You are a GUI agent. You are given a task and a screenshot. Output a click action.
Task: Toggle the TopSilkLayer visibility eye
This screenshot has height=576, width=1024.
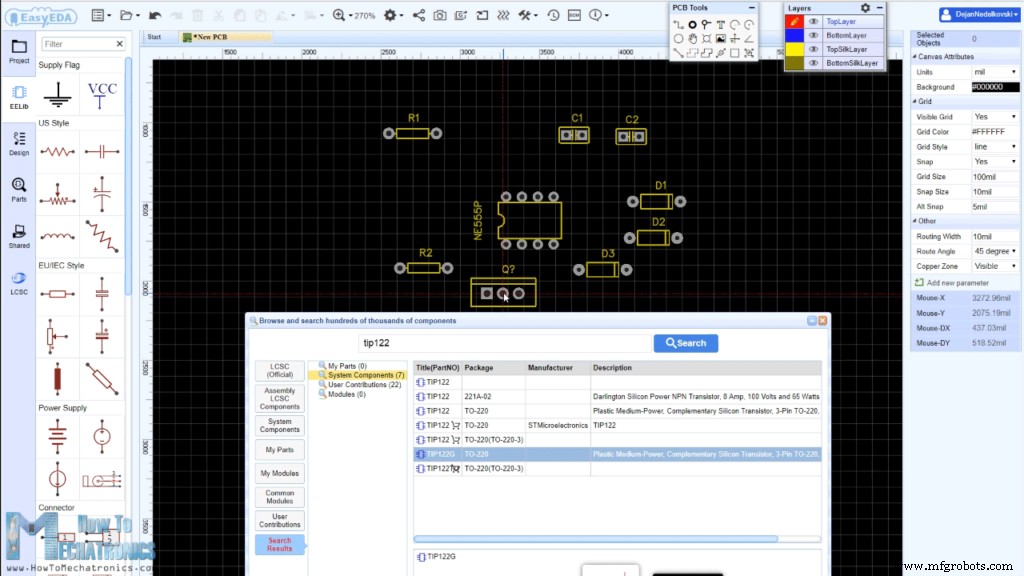pos(814,49)
